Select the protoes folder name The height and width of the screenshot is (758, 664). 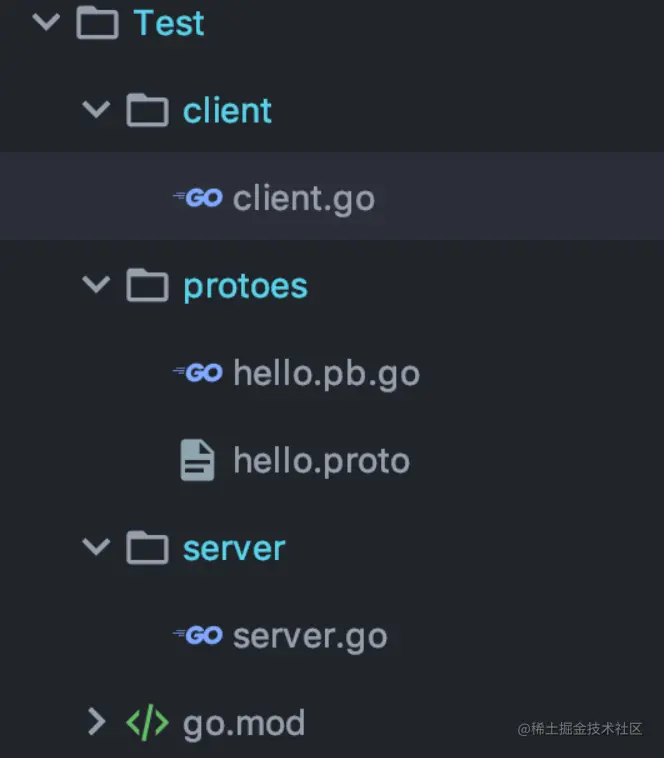[245, 286]
